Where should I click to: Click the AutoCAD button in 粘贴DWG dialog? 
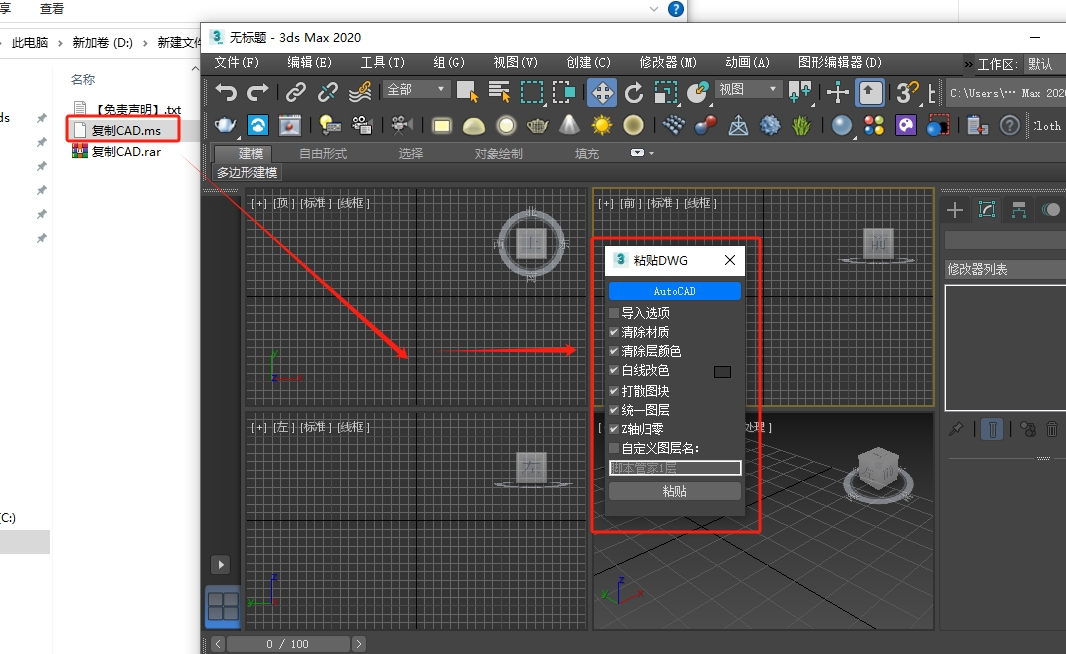pos(674,291)
